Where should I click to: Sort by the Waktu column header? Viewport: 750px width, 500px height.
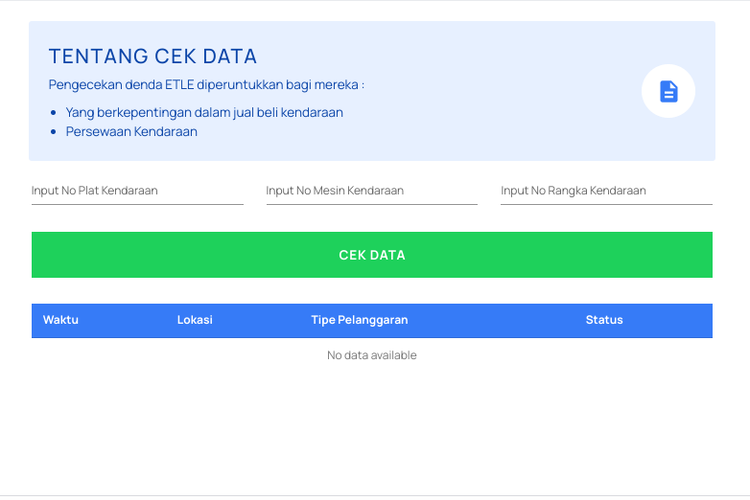pos(61,320)
